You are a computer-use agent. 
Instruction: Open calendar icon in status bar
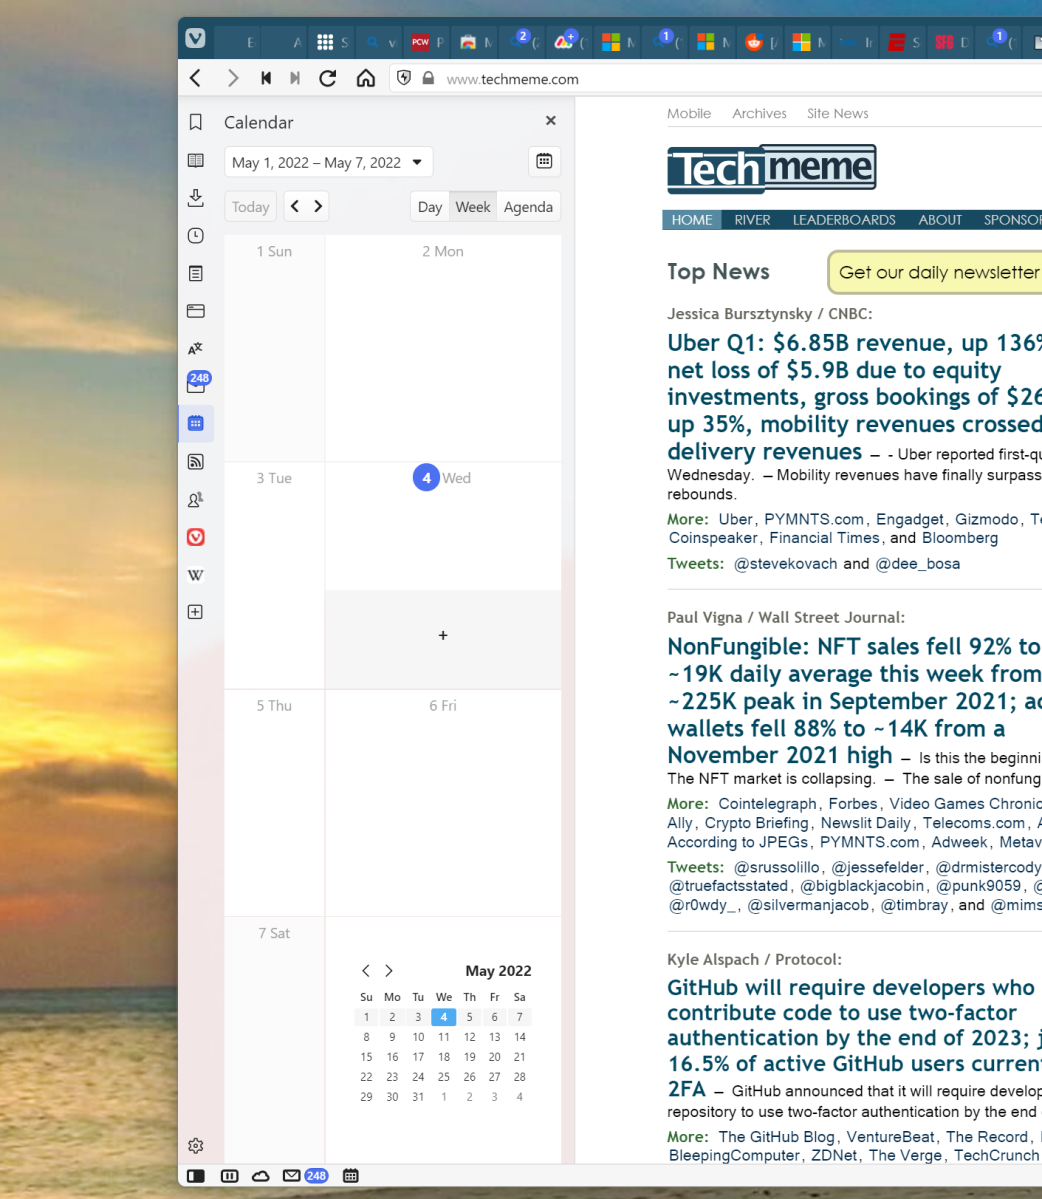tap(351, 1176)
